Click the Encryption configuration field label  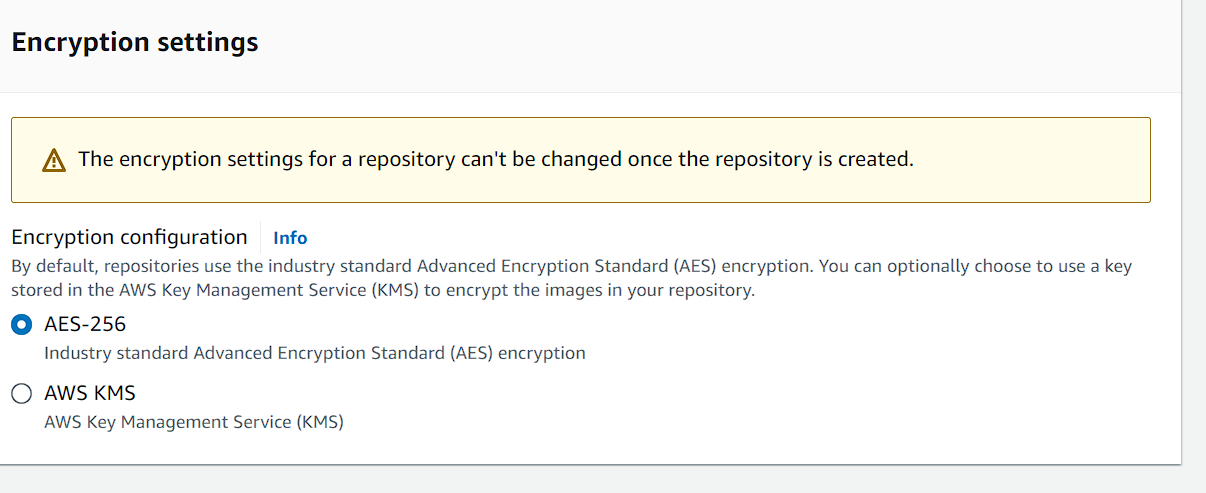[129, 237]
